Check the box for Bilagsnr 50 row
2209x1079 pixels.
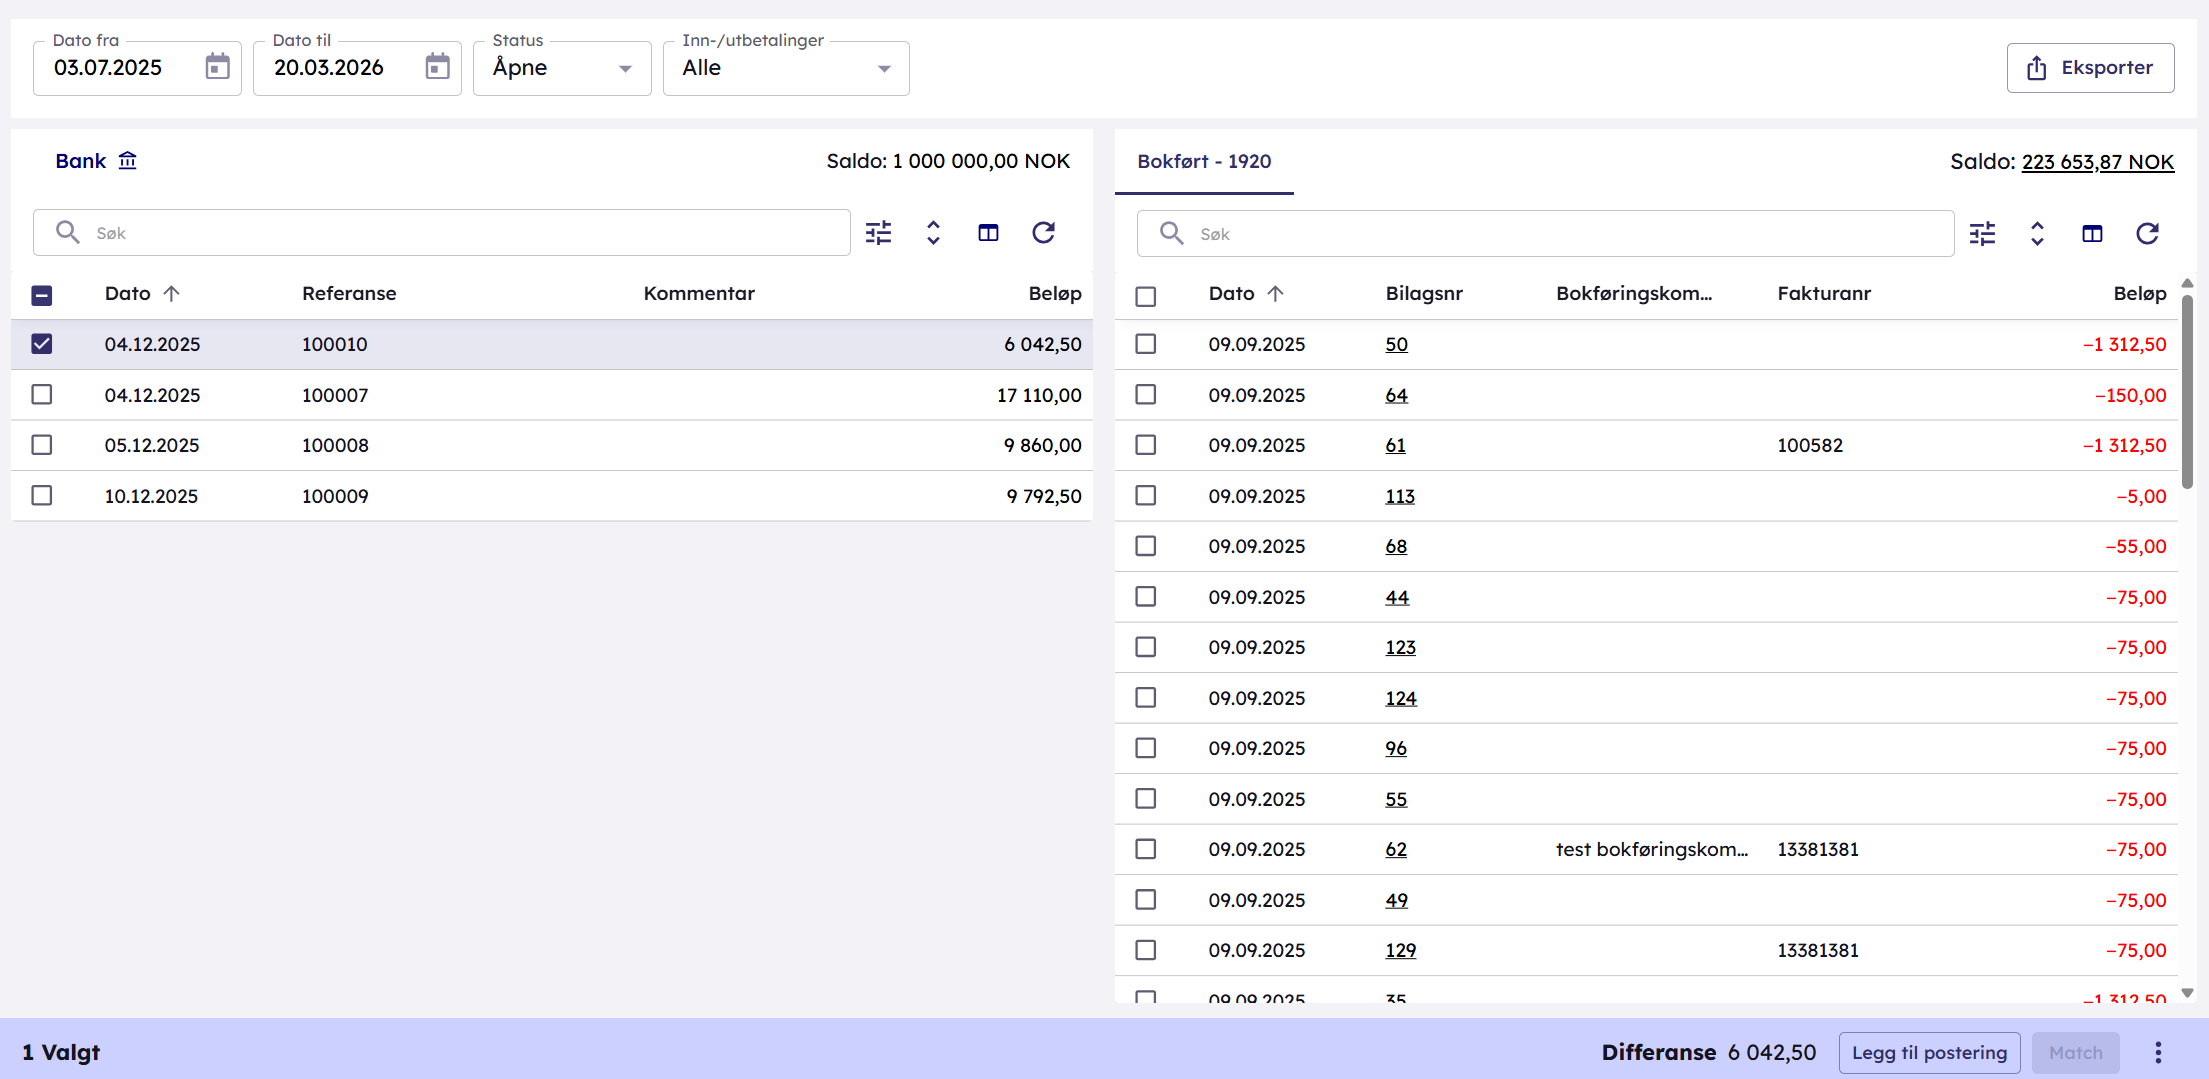pyautogui.click(x=1146, y=344)
